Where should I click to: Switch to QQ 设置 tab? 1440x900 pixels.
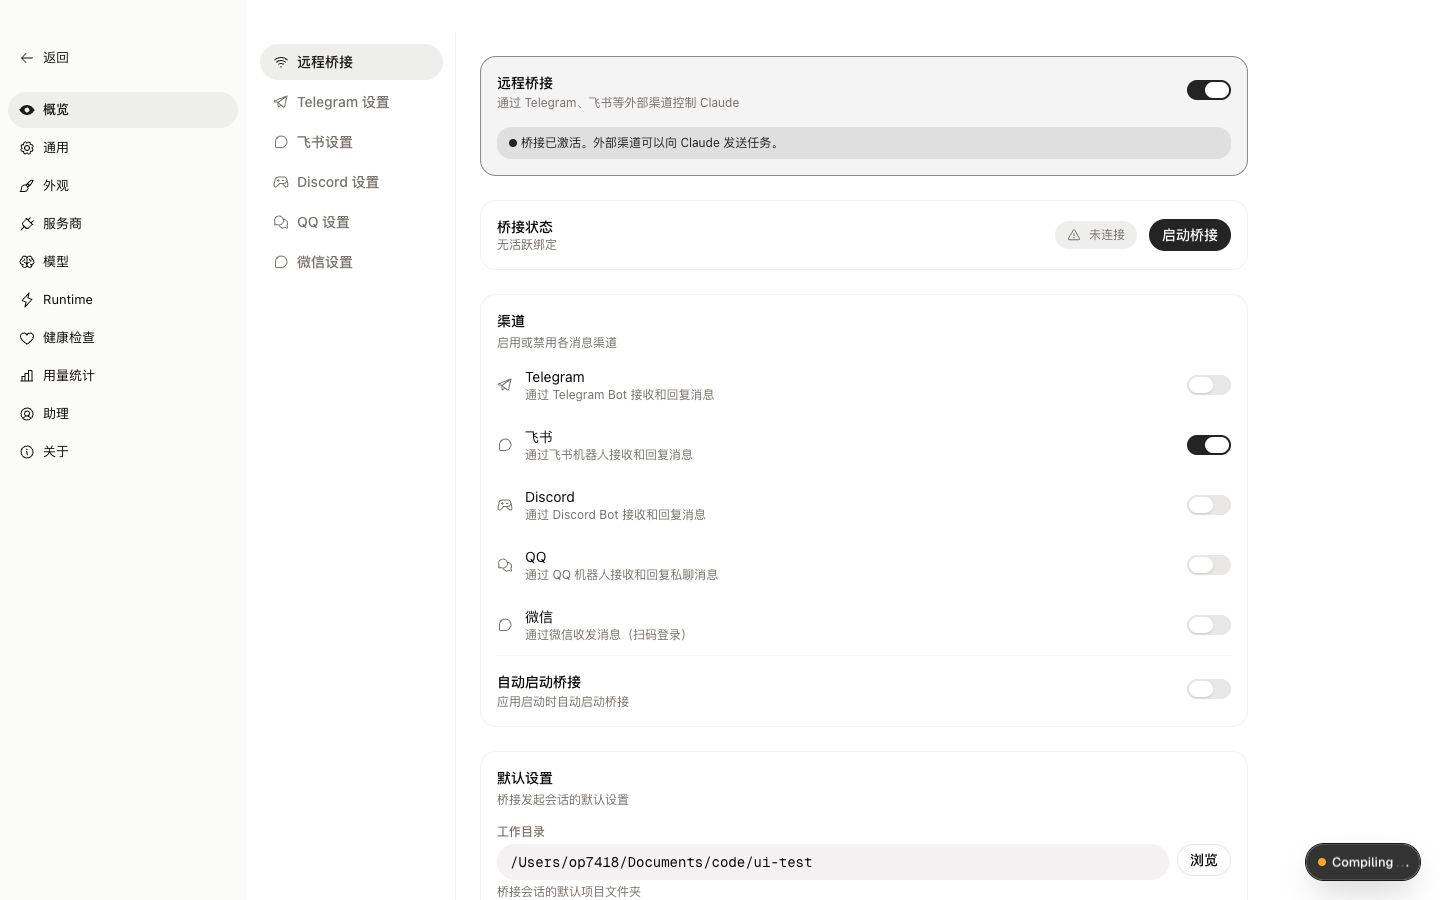point(351,222)
